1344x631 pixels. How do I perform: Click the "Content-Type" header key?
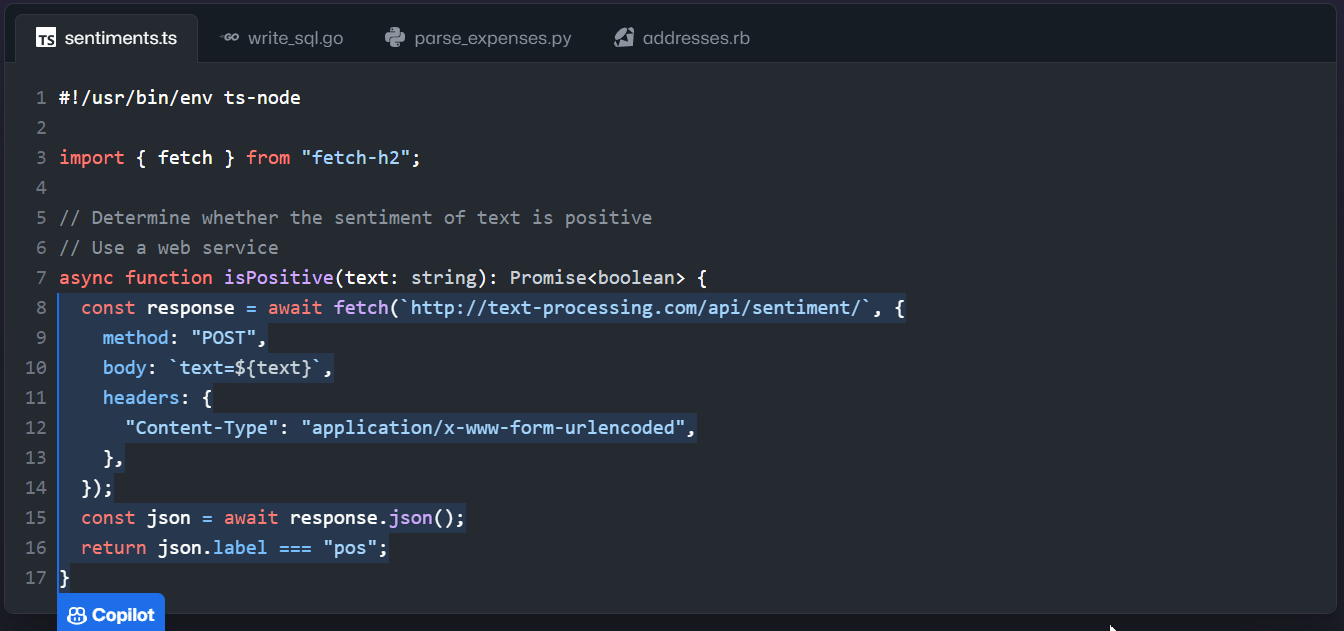click(x=202, y=428)
